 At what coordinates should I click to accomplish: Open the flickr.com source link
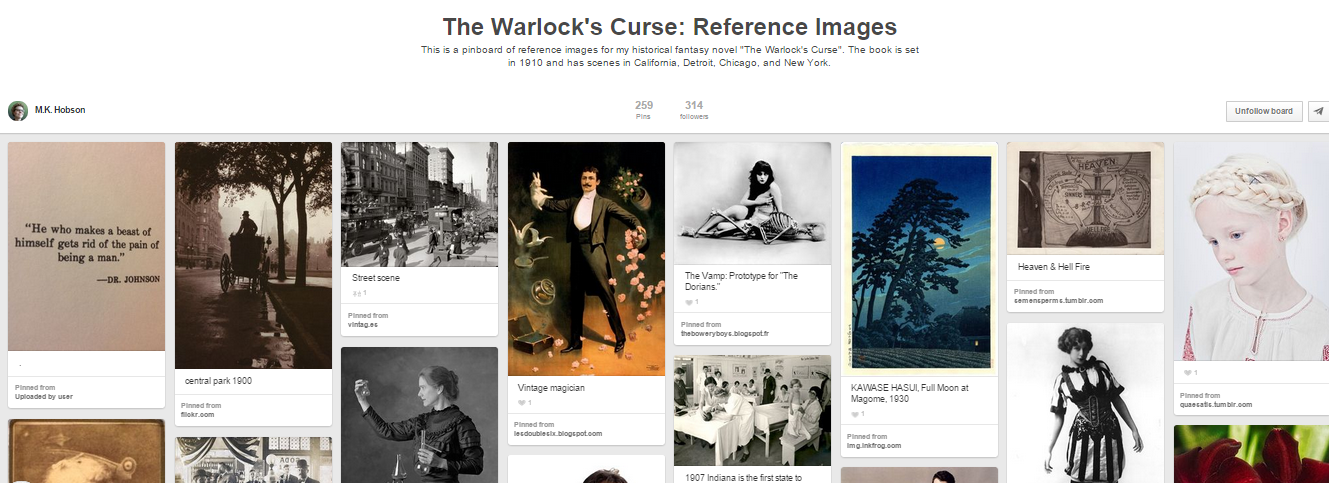pos(199,414)
